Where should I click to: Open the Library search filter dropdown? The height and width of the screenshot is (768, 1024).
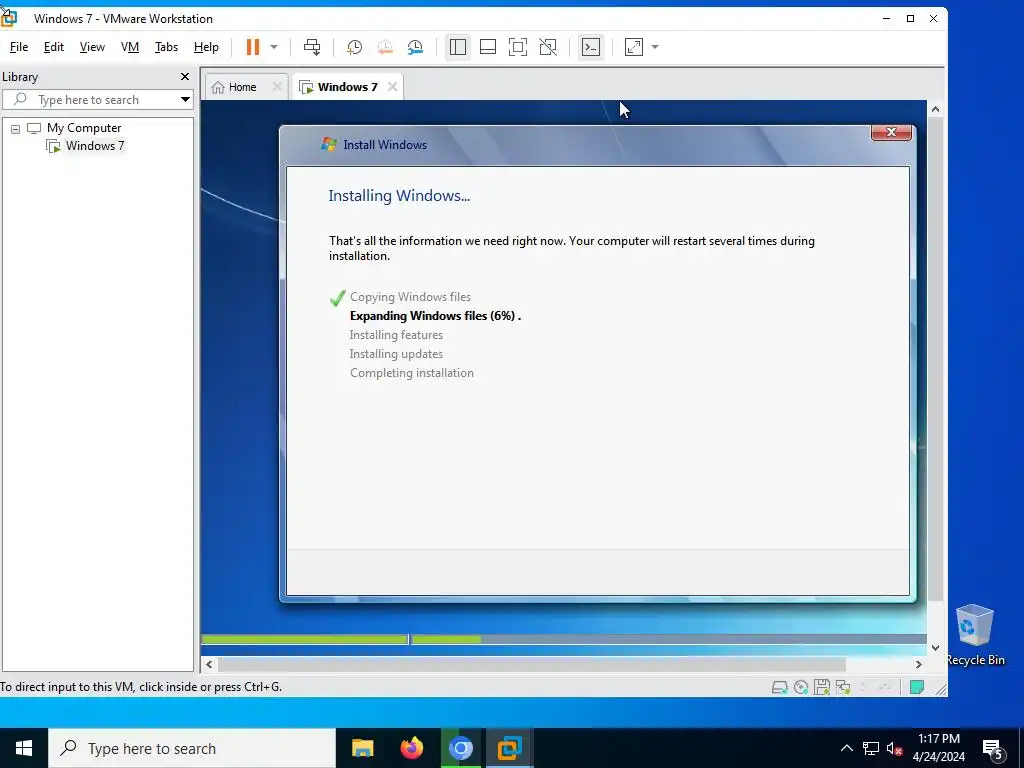185,100
